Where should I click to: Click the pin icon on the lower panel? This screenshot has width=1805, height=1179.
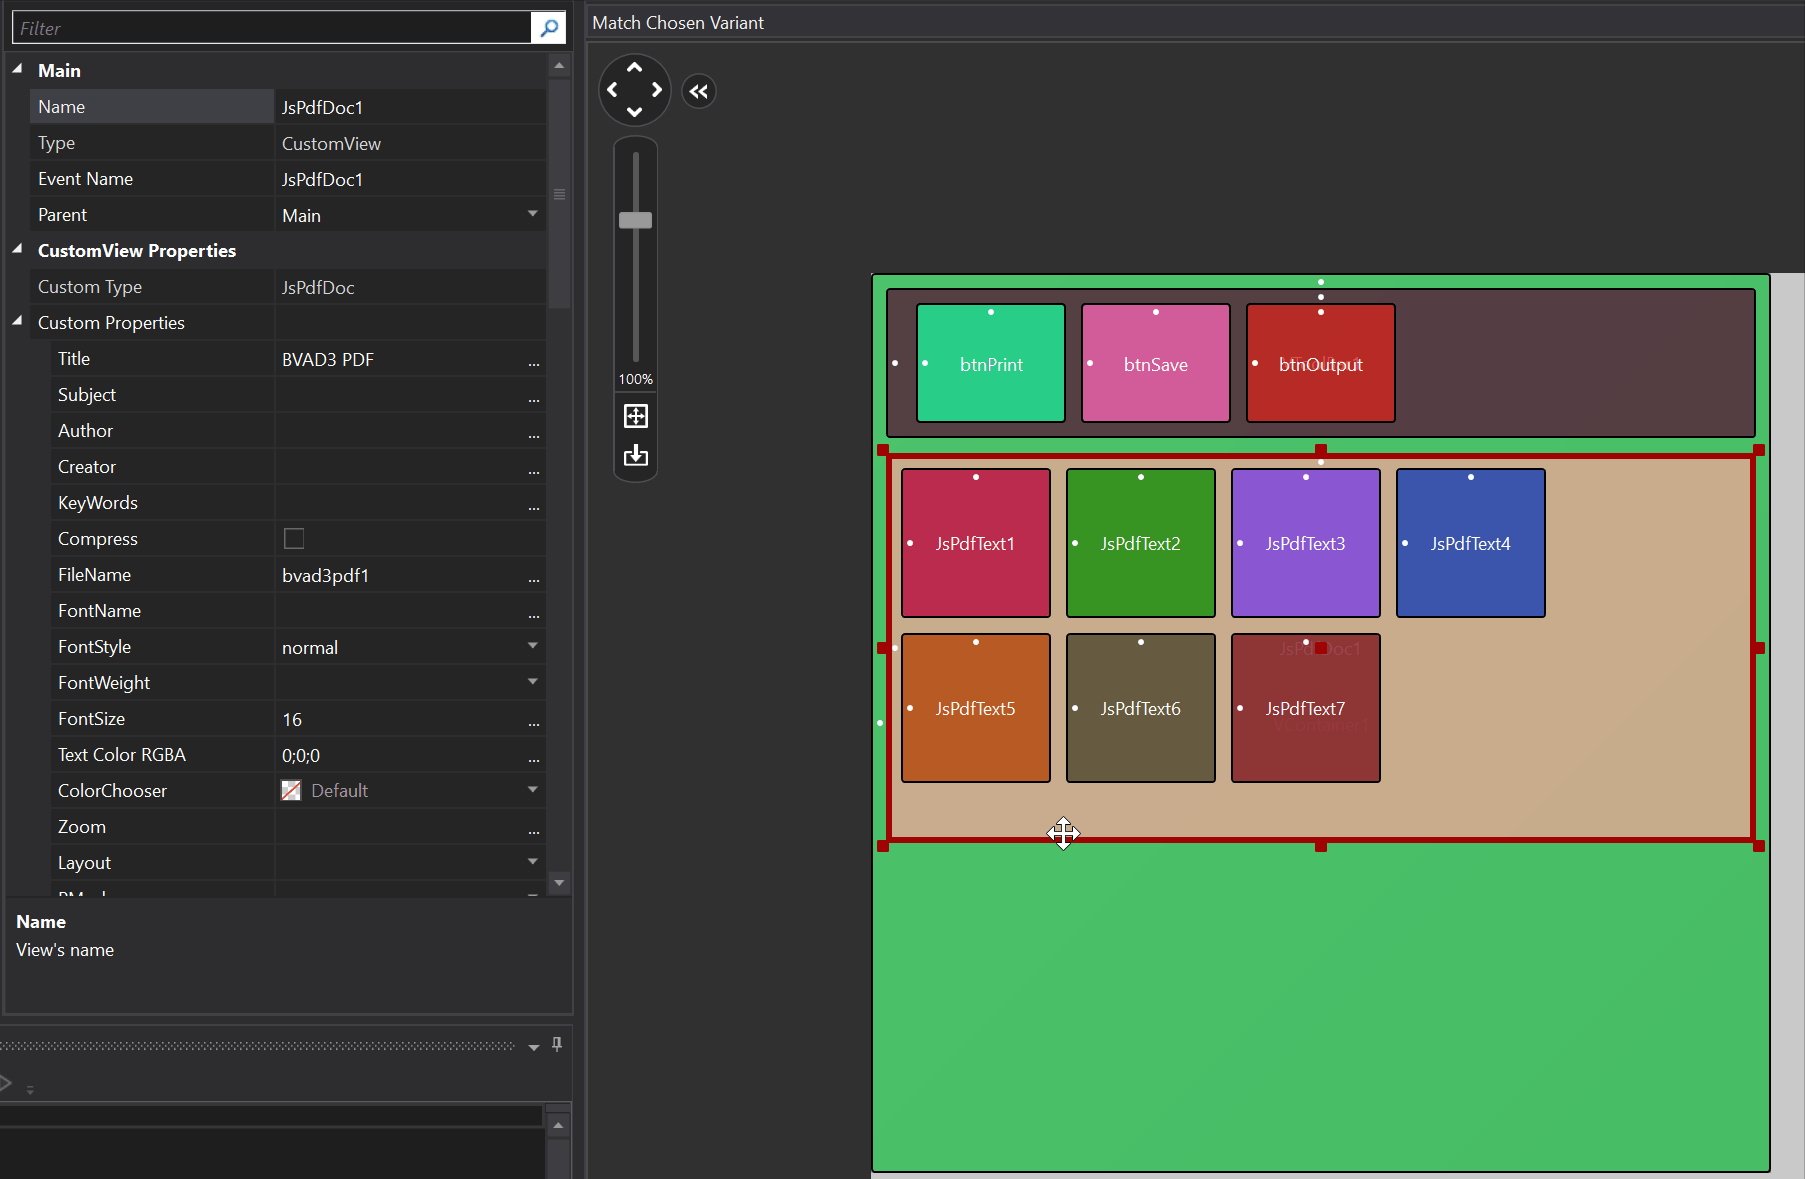[557, 1044]
